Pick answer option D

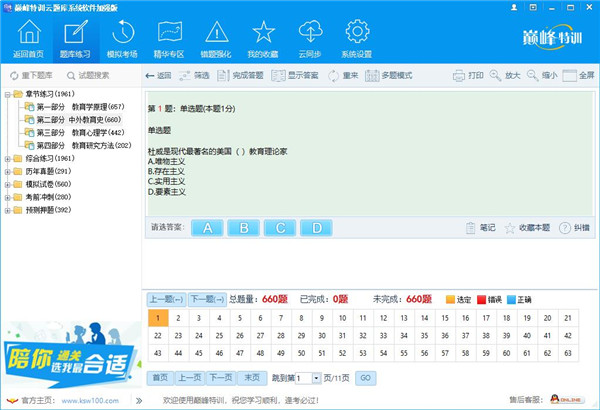[x=316, y=228]
